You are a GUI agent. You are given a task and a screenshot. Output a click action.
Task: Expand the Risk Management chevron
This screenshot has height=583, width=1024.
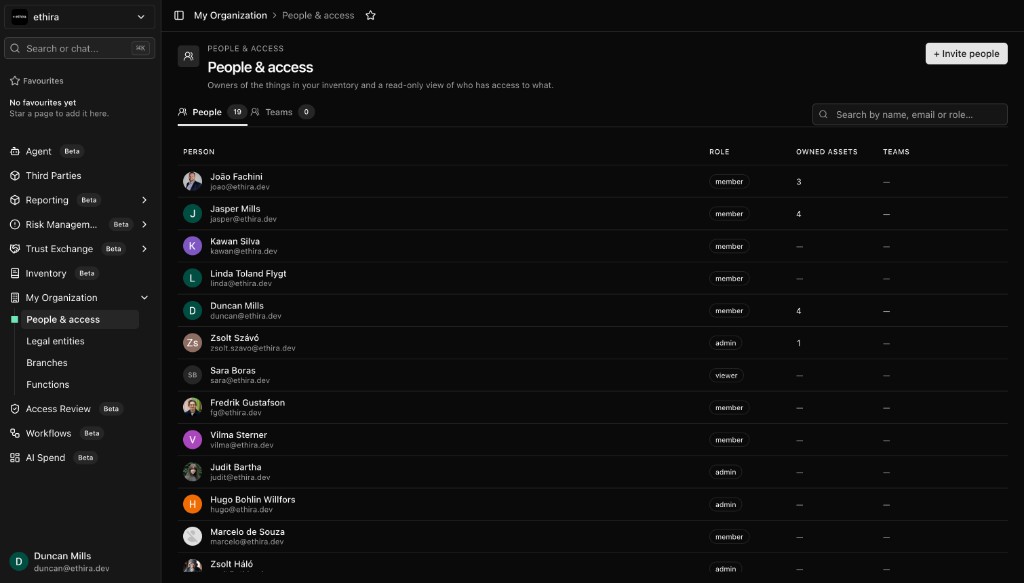click(144, 225)
